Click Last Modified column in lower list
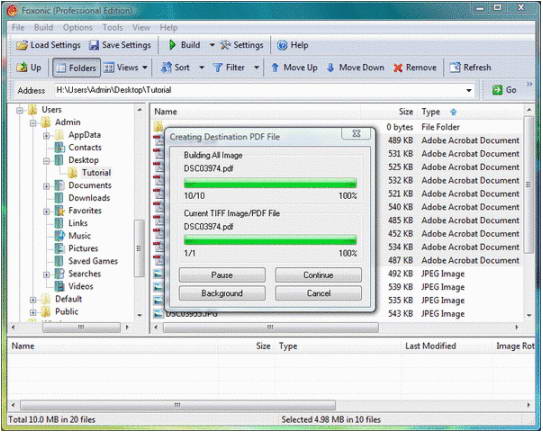This screenshot has height=433, width=543. coord(430,346)
